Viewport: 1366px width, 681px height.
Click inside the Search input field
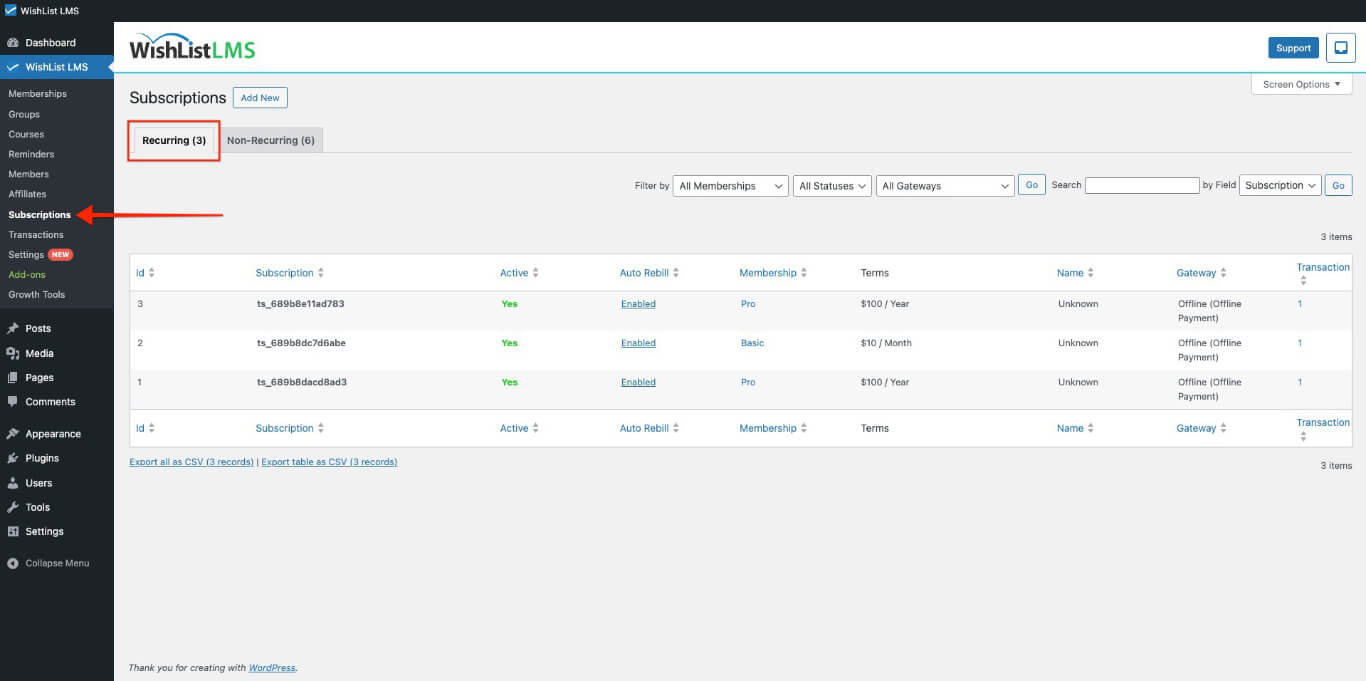coord(1142,185)
